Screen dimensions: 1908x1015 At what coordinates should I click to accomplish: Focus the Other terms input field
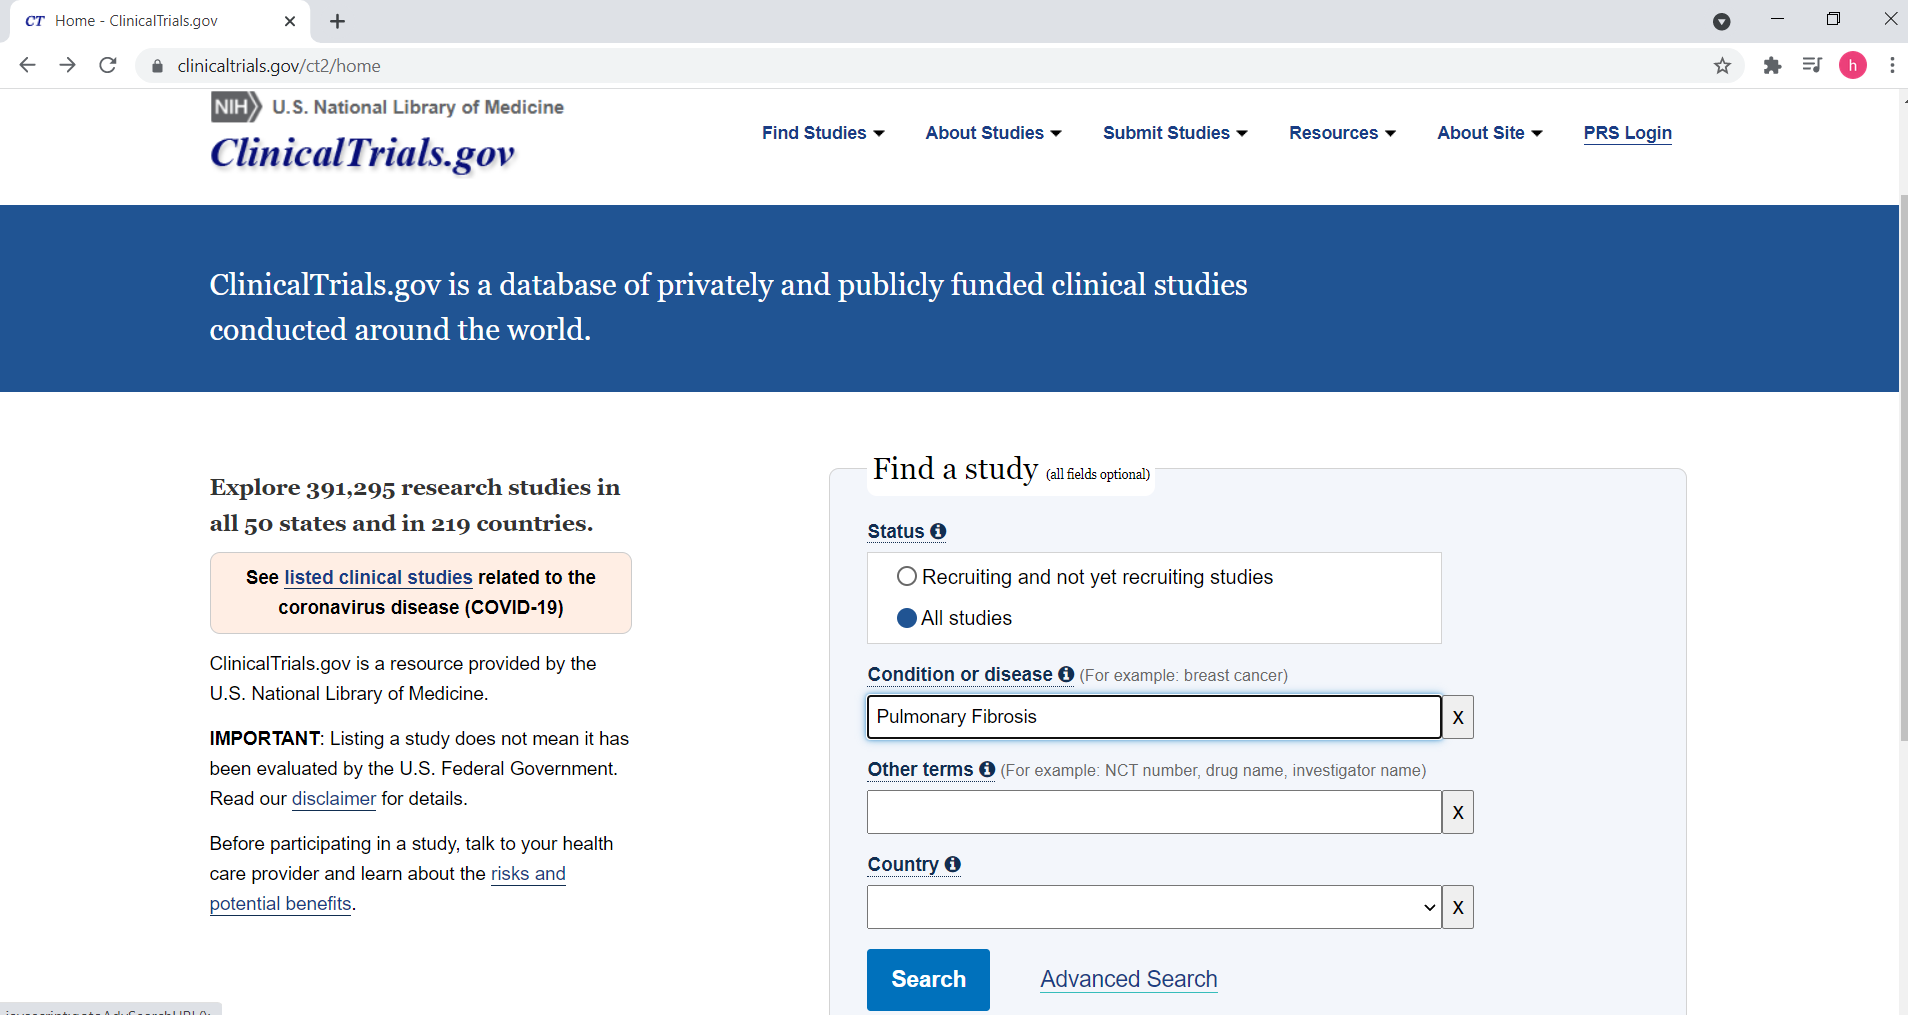[1154, 812]
